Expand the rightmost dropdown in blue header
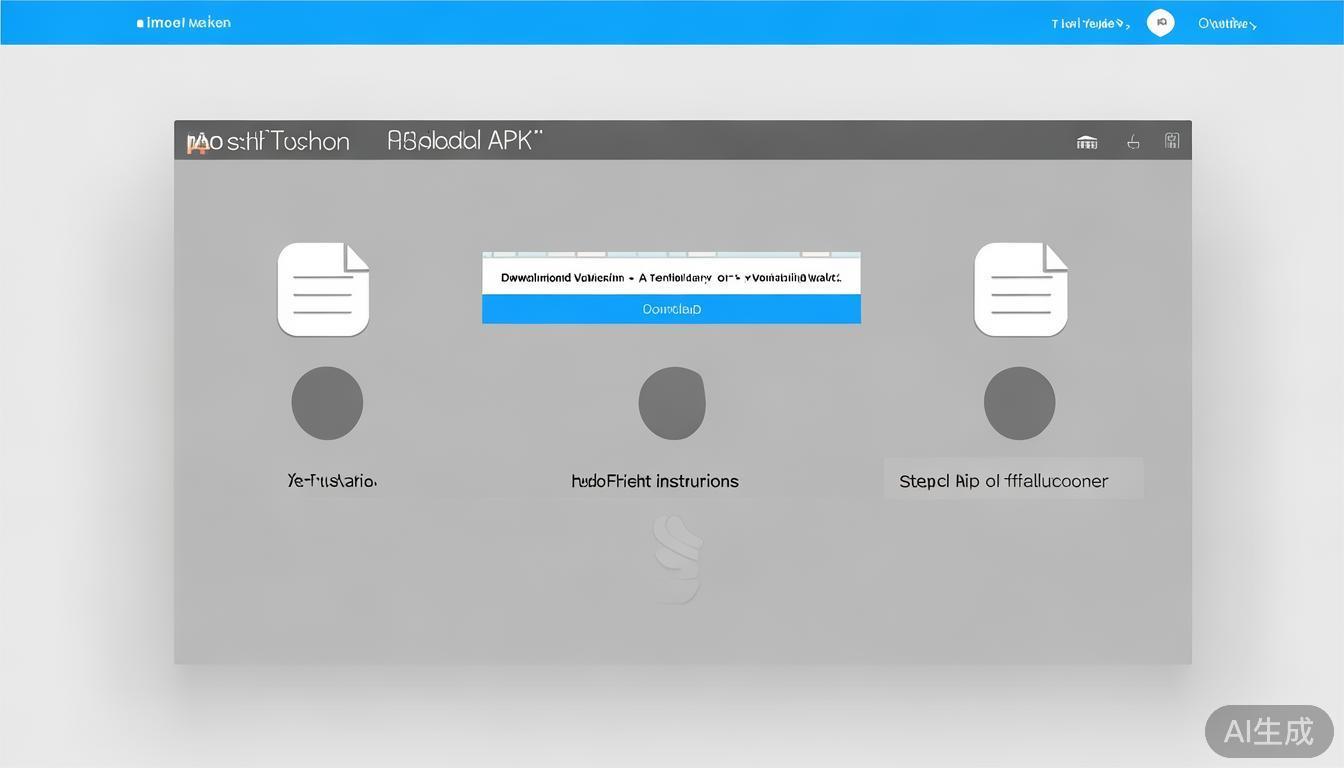Image resolution: width=1344 pixels, height=768 pixels. point(1227,24)
